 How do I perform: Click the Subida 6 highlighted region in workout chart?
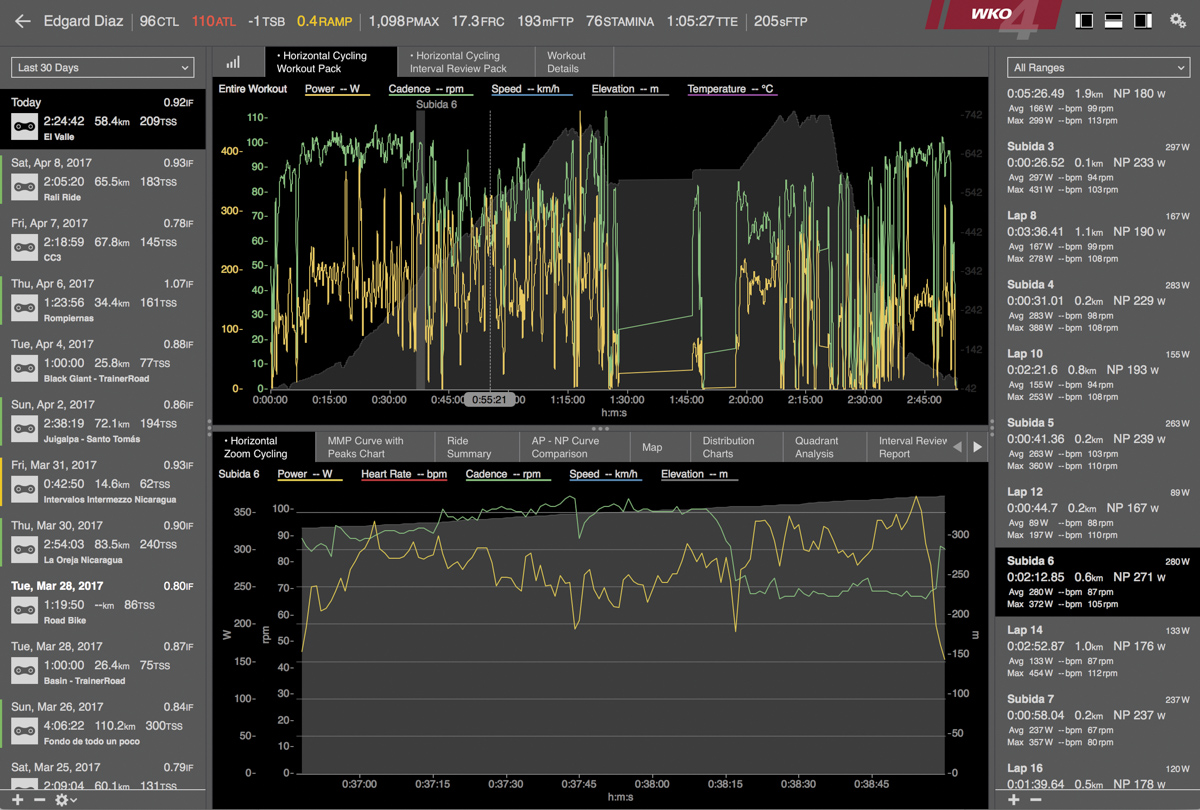coord(420,249)
